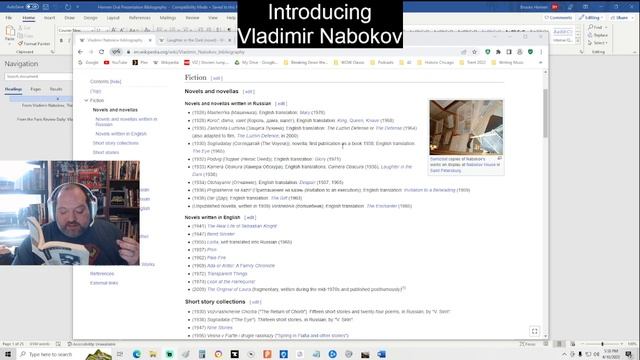Screen dimensions: 640x360
Task: Click the edit link beside Fiction heading
Action: [216, 78]
